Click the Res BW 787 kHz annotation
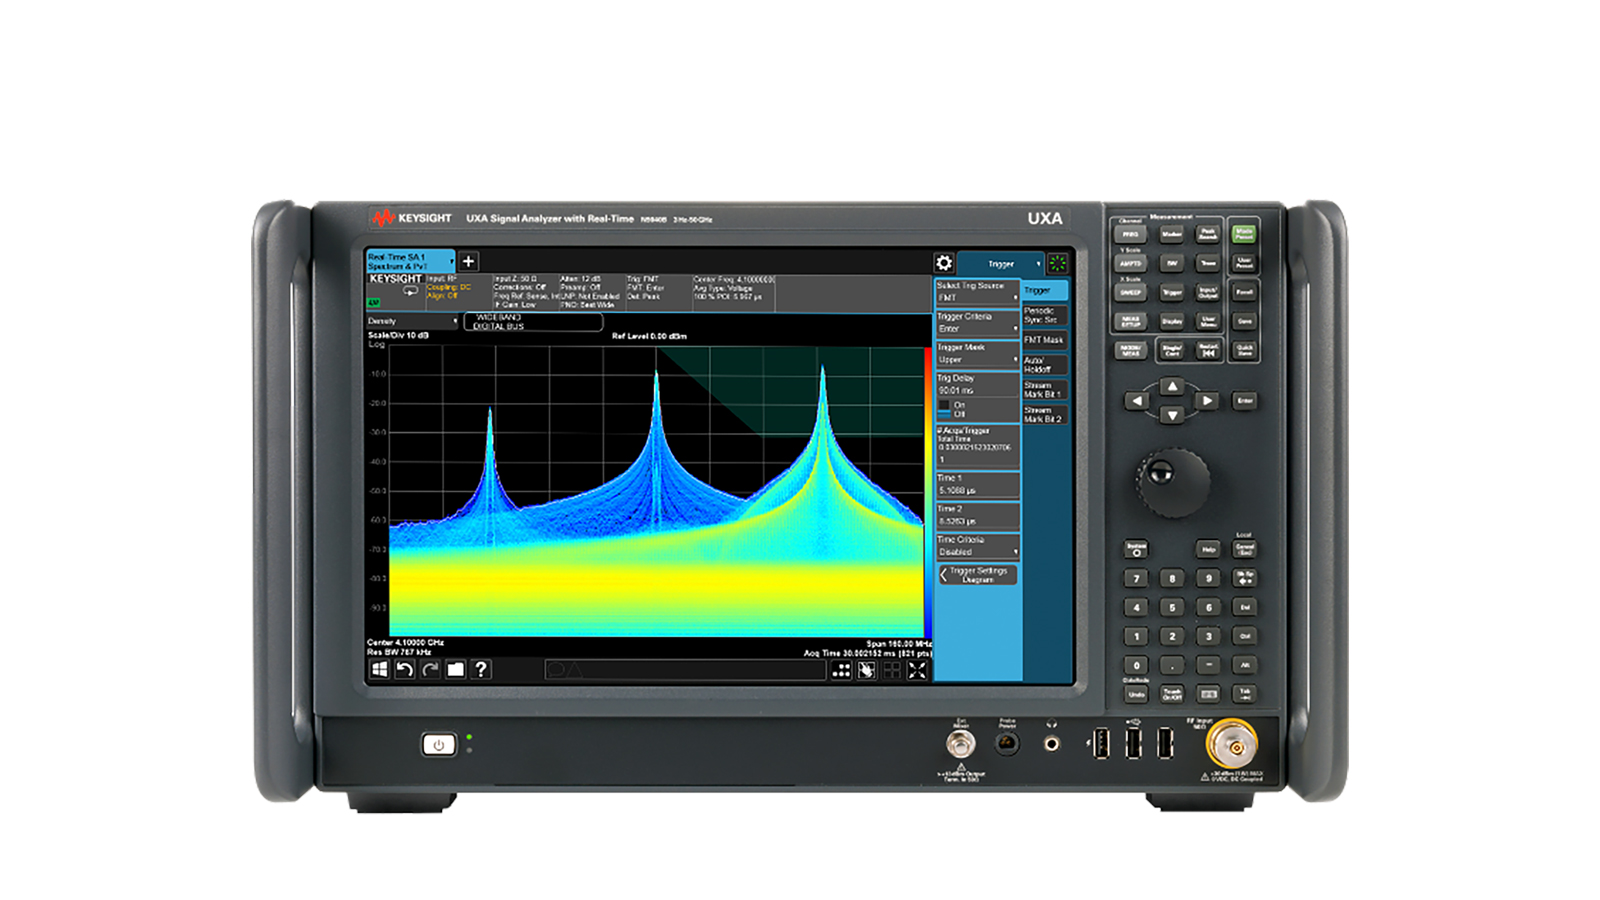Viewport: 1600px width, 900px height. (x=399, y=652)
